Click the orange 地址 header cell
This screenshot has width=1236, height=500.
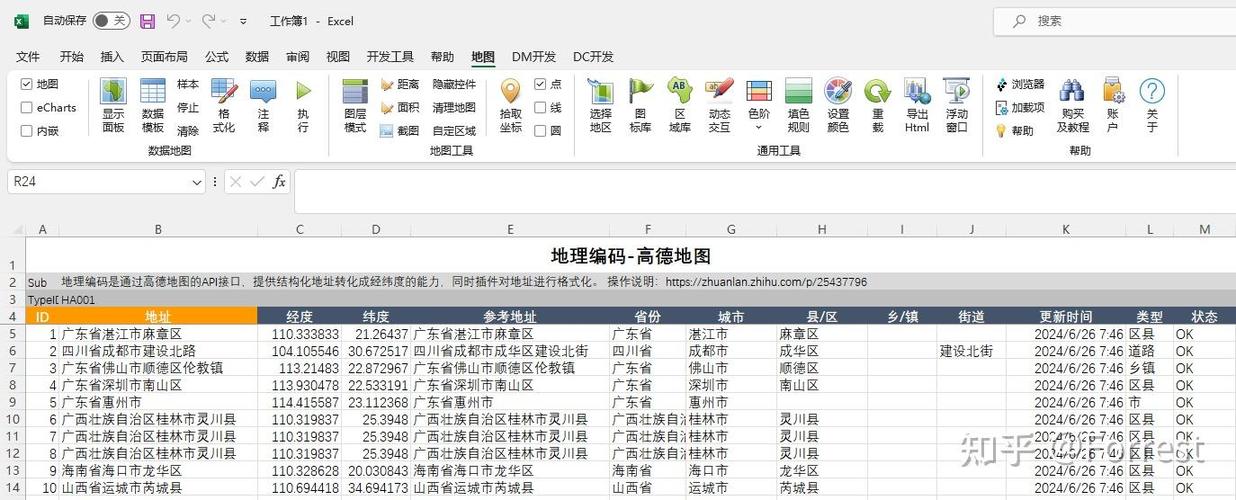157,316
